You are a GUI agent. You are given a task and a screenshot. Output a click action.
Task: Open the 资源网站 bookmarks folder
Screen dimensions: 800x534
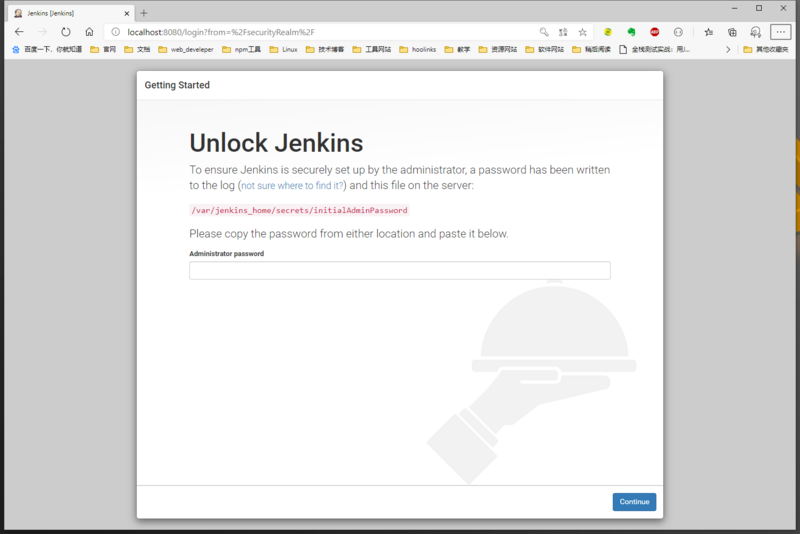[x=498, y=49]
